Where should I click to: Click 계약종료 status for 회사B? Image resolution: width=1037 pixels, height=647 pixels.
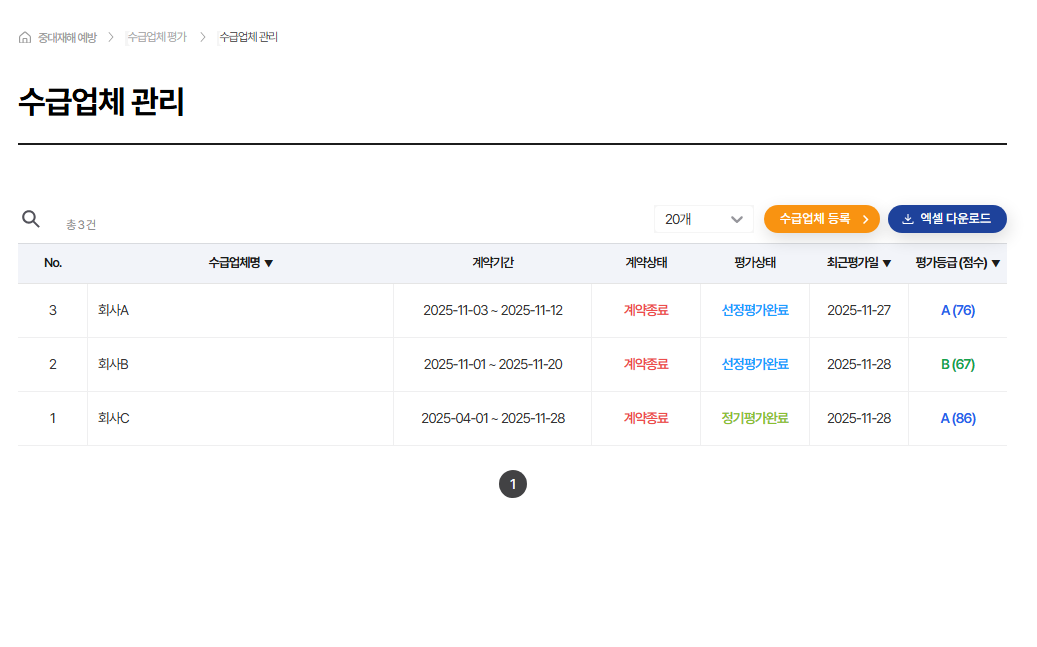[646, 365]
